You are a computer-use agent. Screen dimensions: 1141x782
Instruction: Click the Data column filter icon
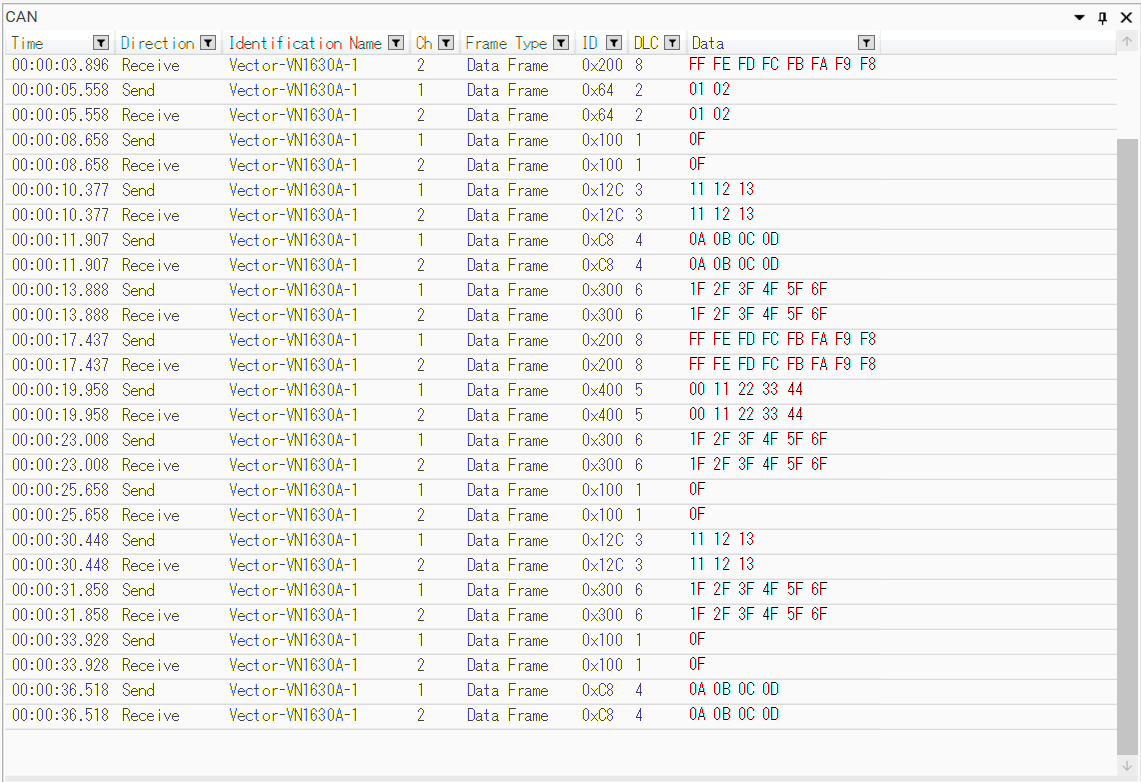coord(866,43)
